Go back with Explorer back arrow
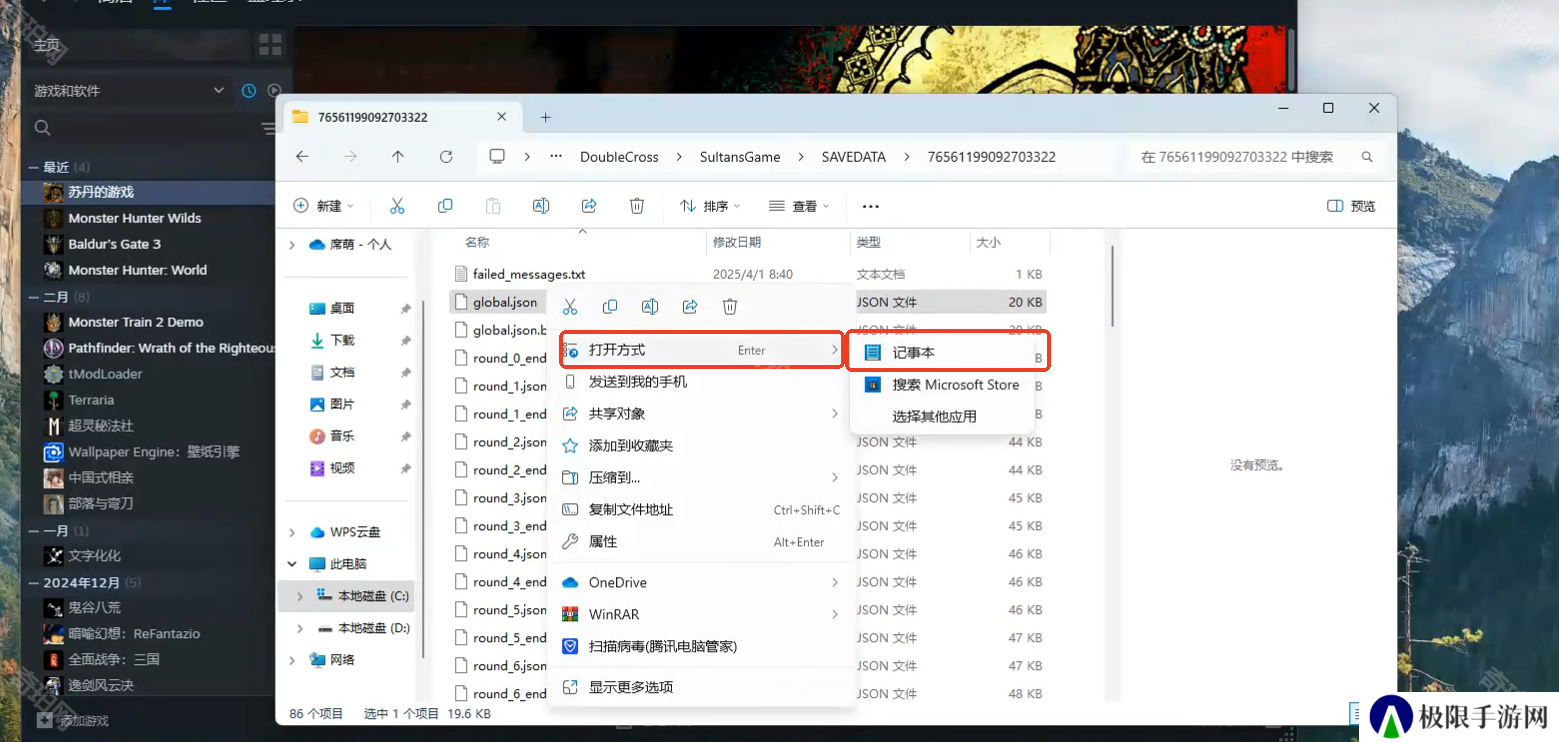 pyautogui.click(x=302, y=157)
